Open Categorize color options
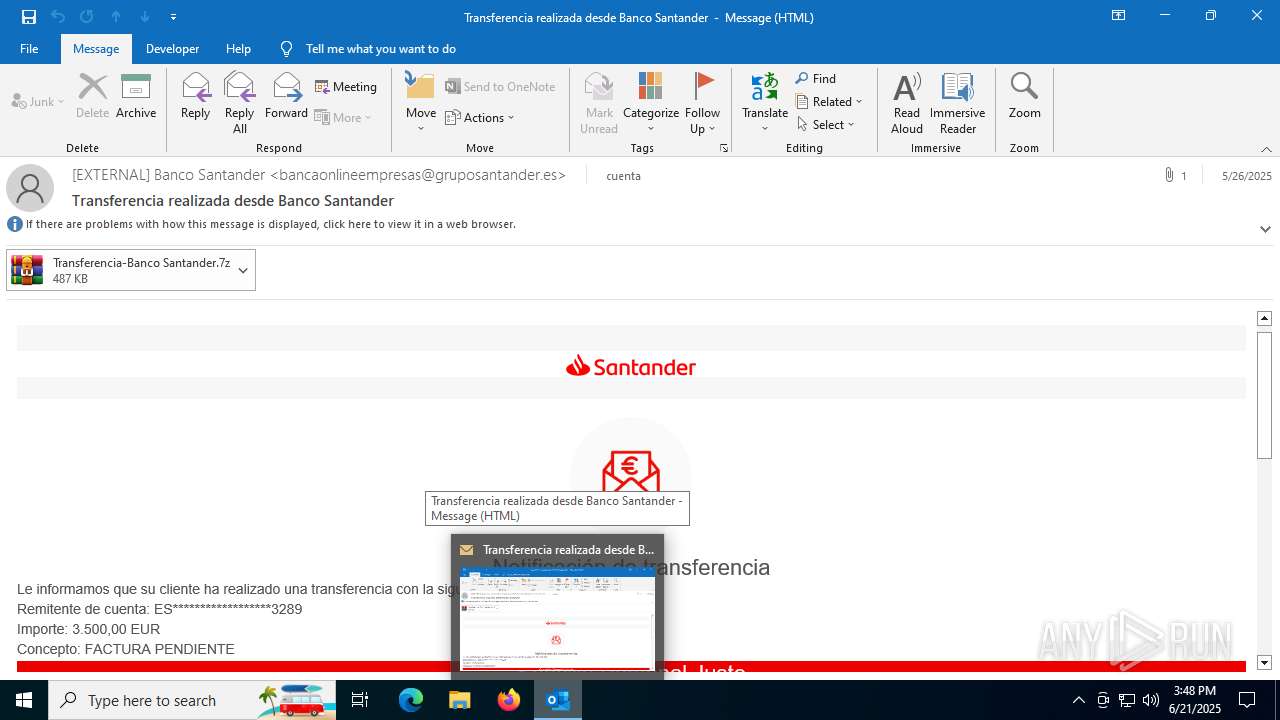This screenshot has width=1280, height=720. tap(651, 103)
